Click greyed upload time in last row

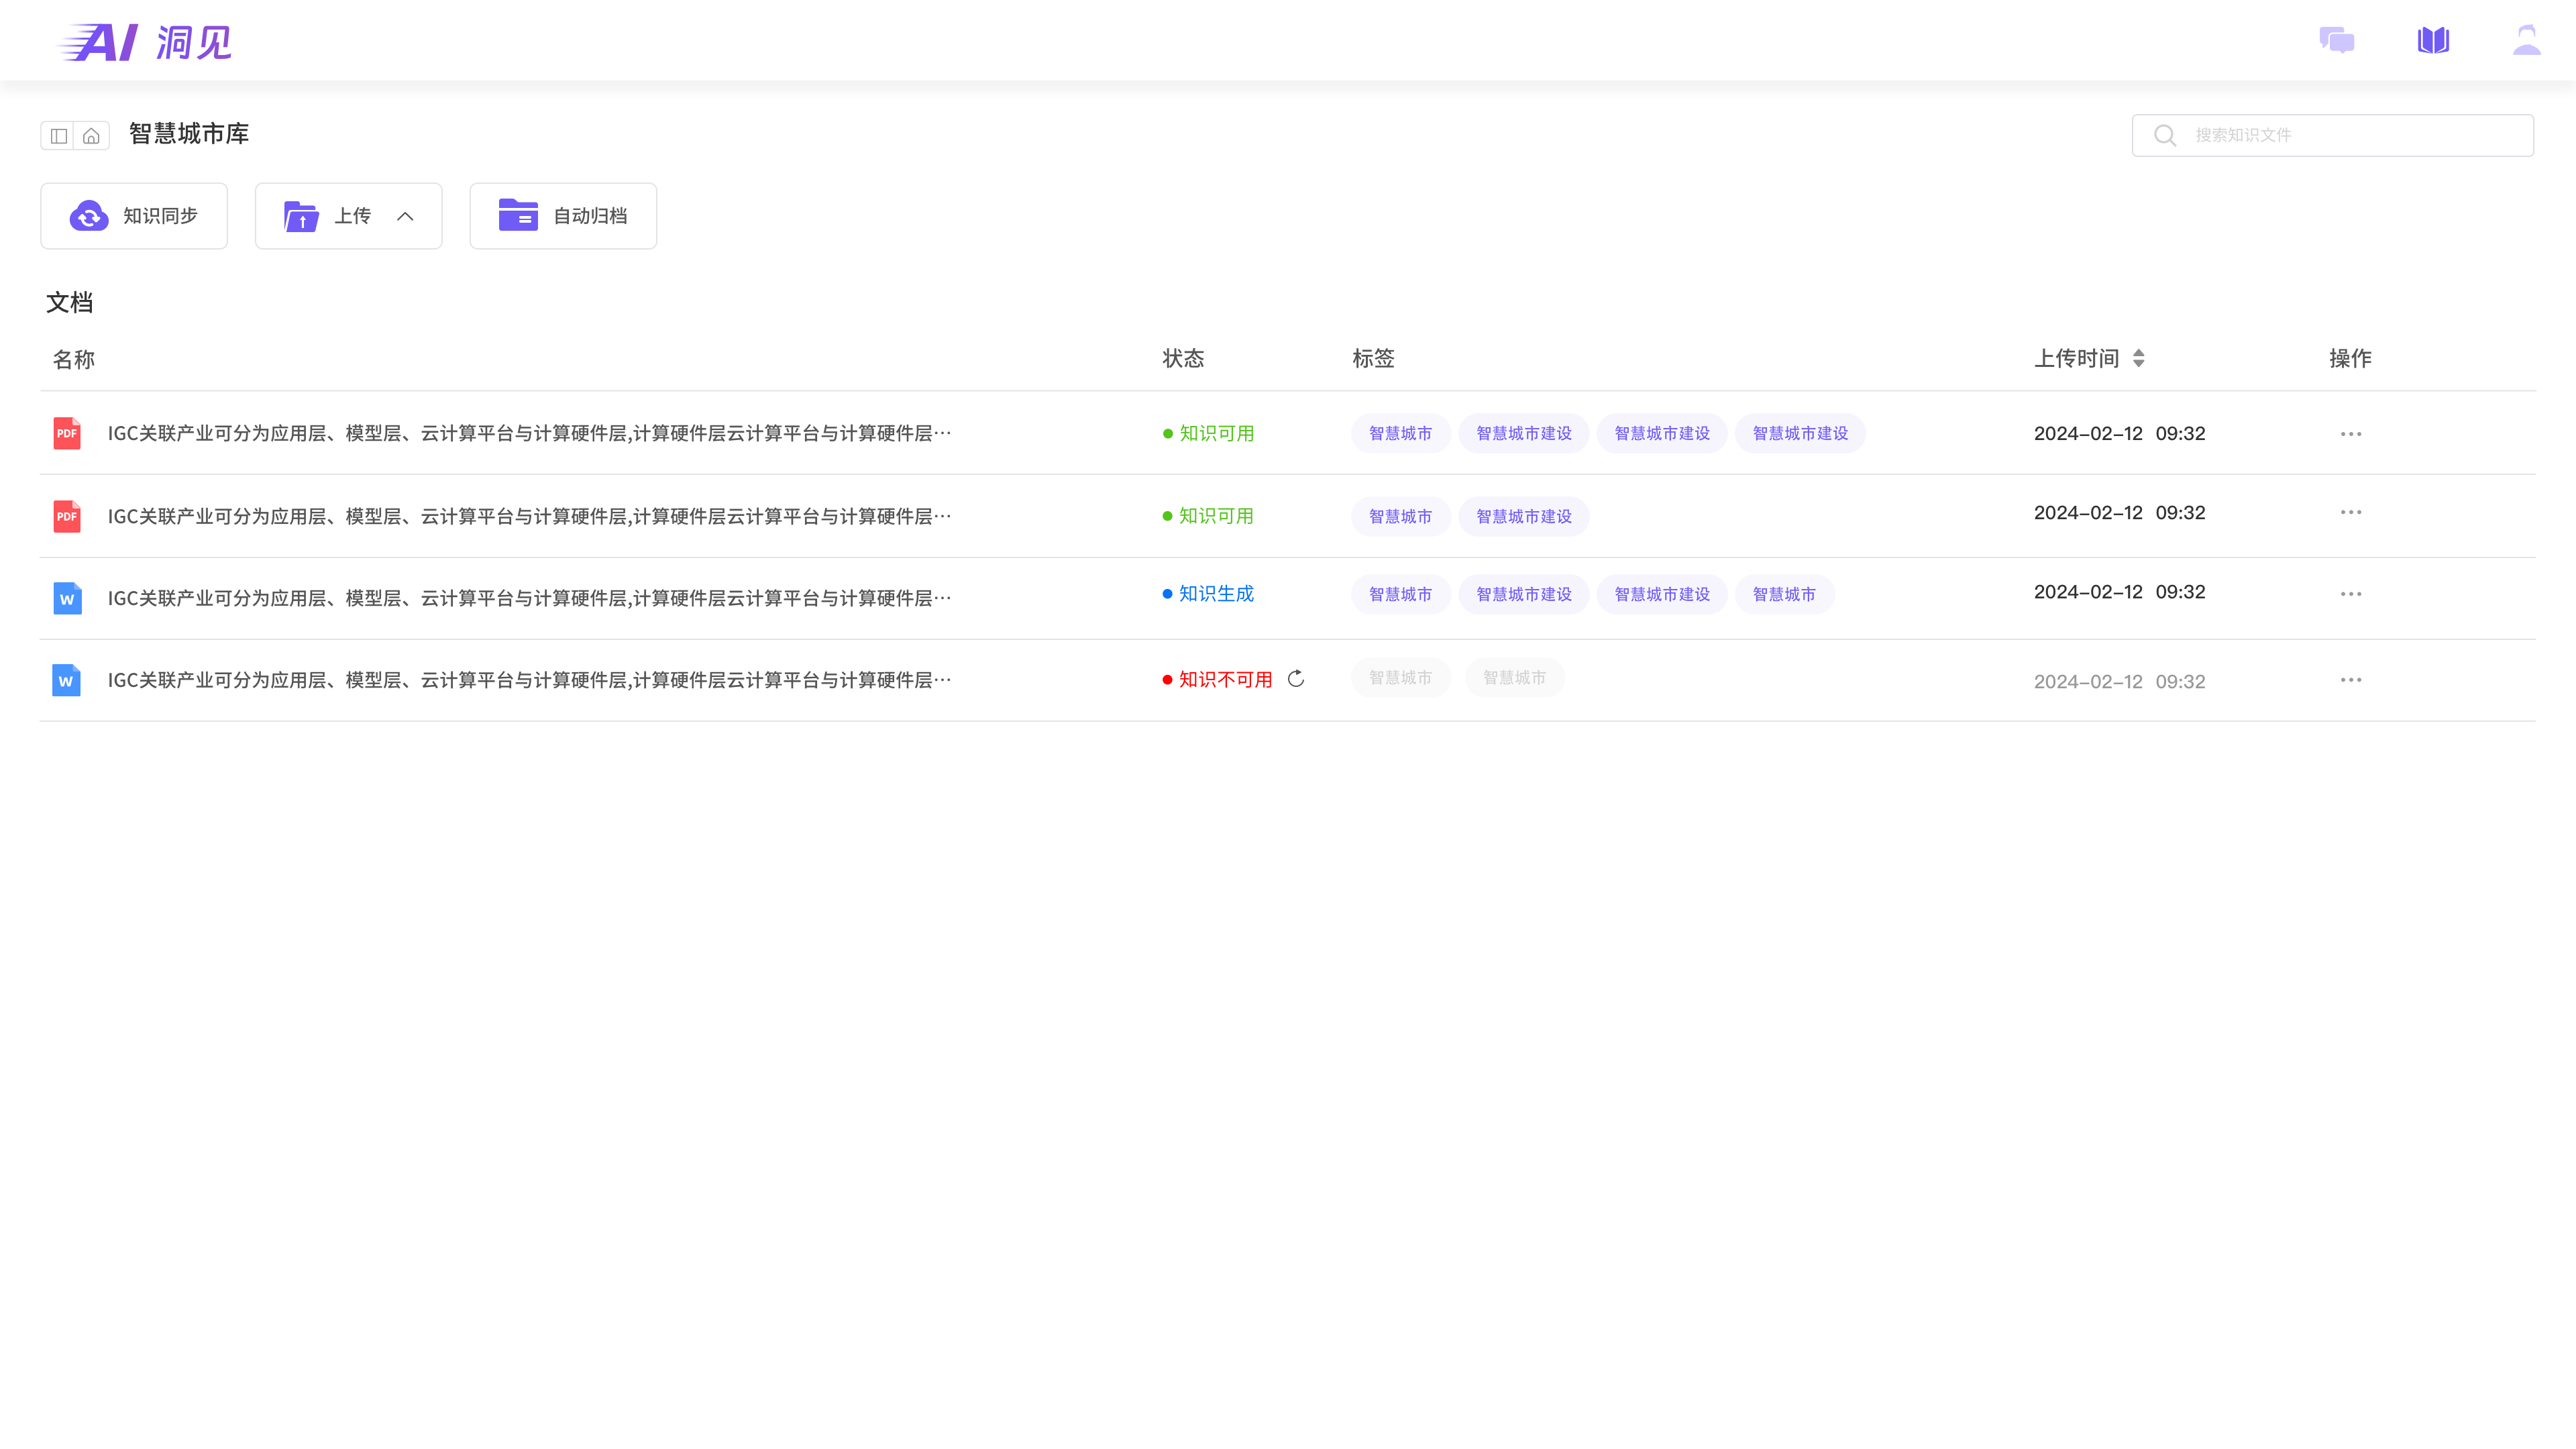tap(2119, 681)
